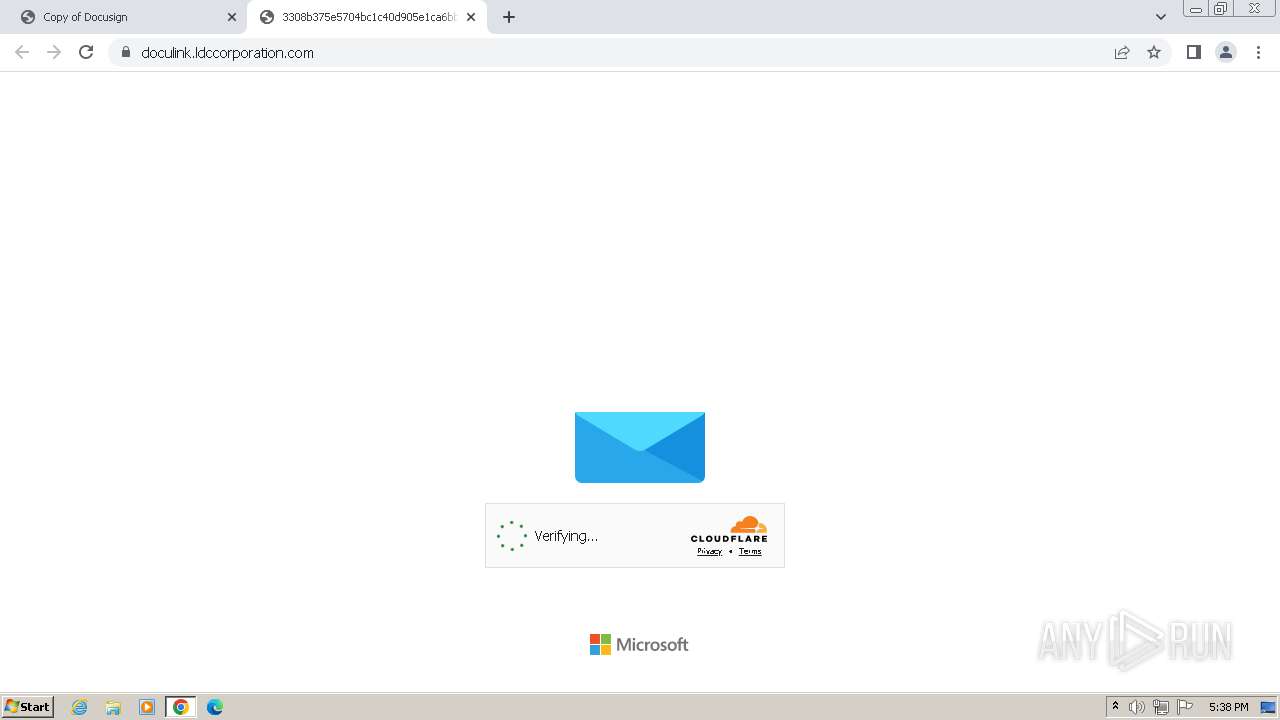1280x720 pixels.
Task: Reload the current page
Action: click(86, 52)
